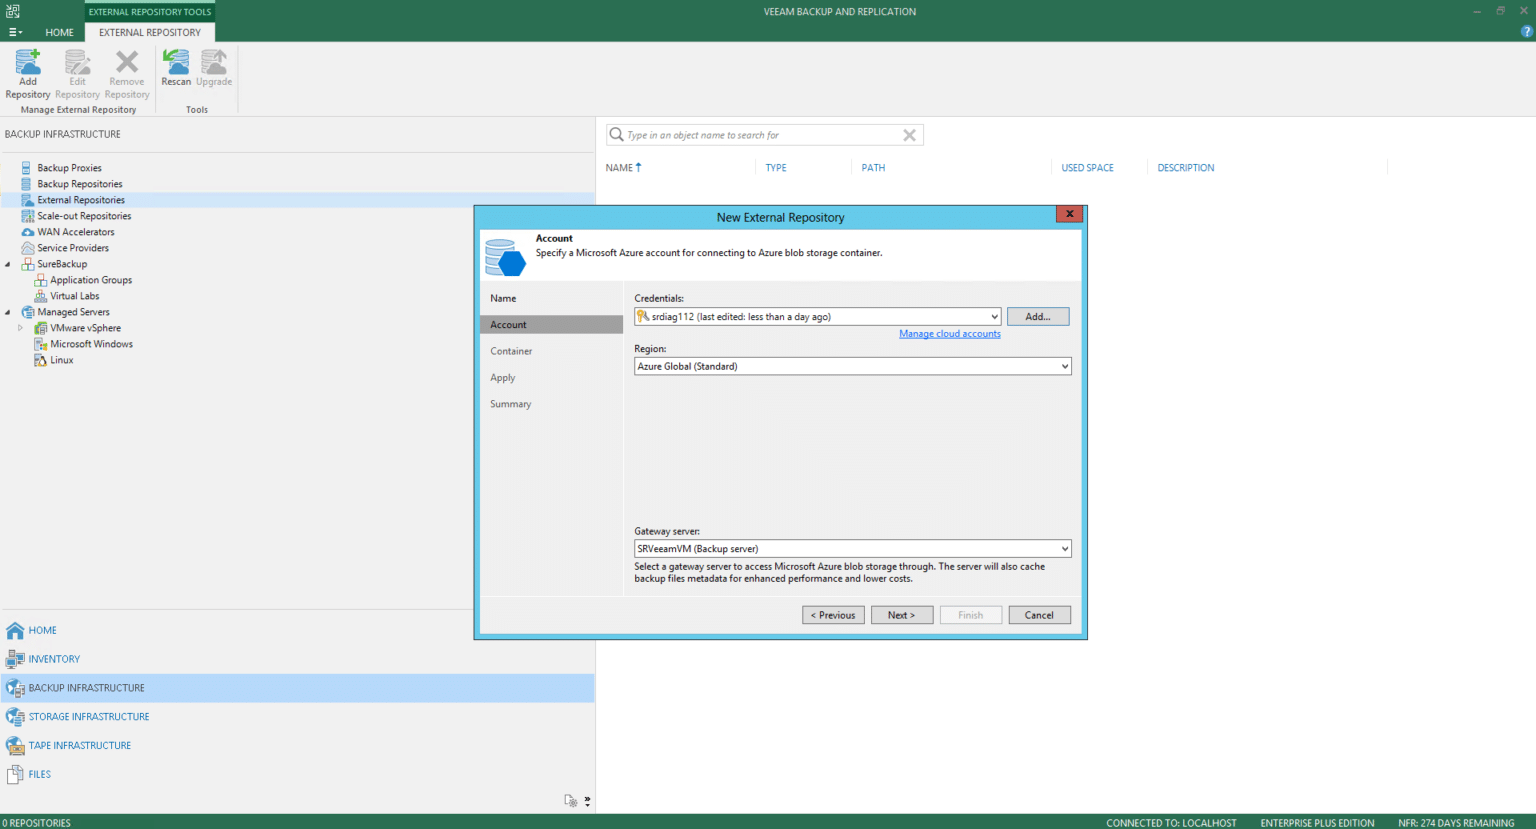Open the HOME navigation view

[297, 631]
